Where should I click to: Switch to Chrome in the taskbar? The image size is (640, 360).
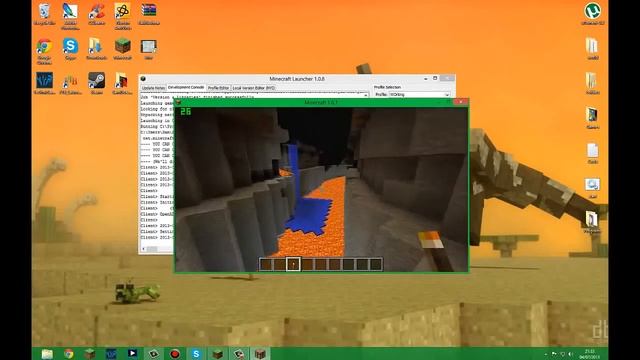click(69, 353)
